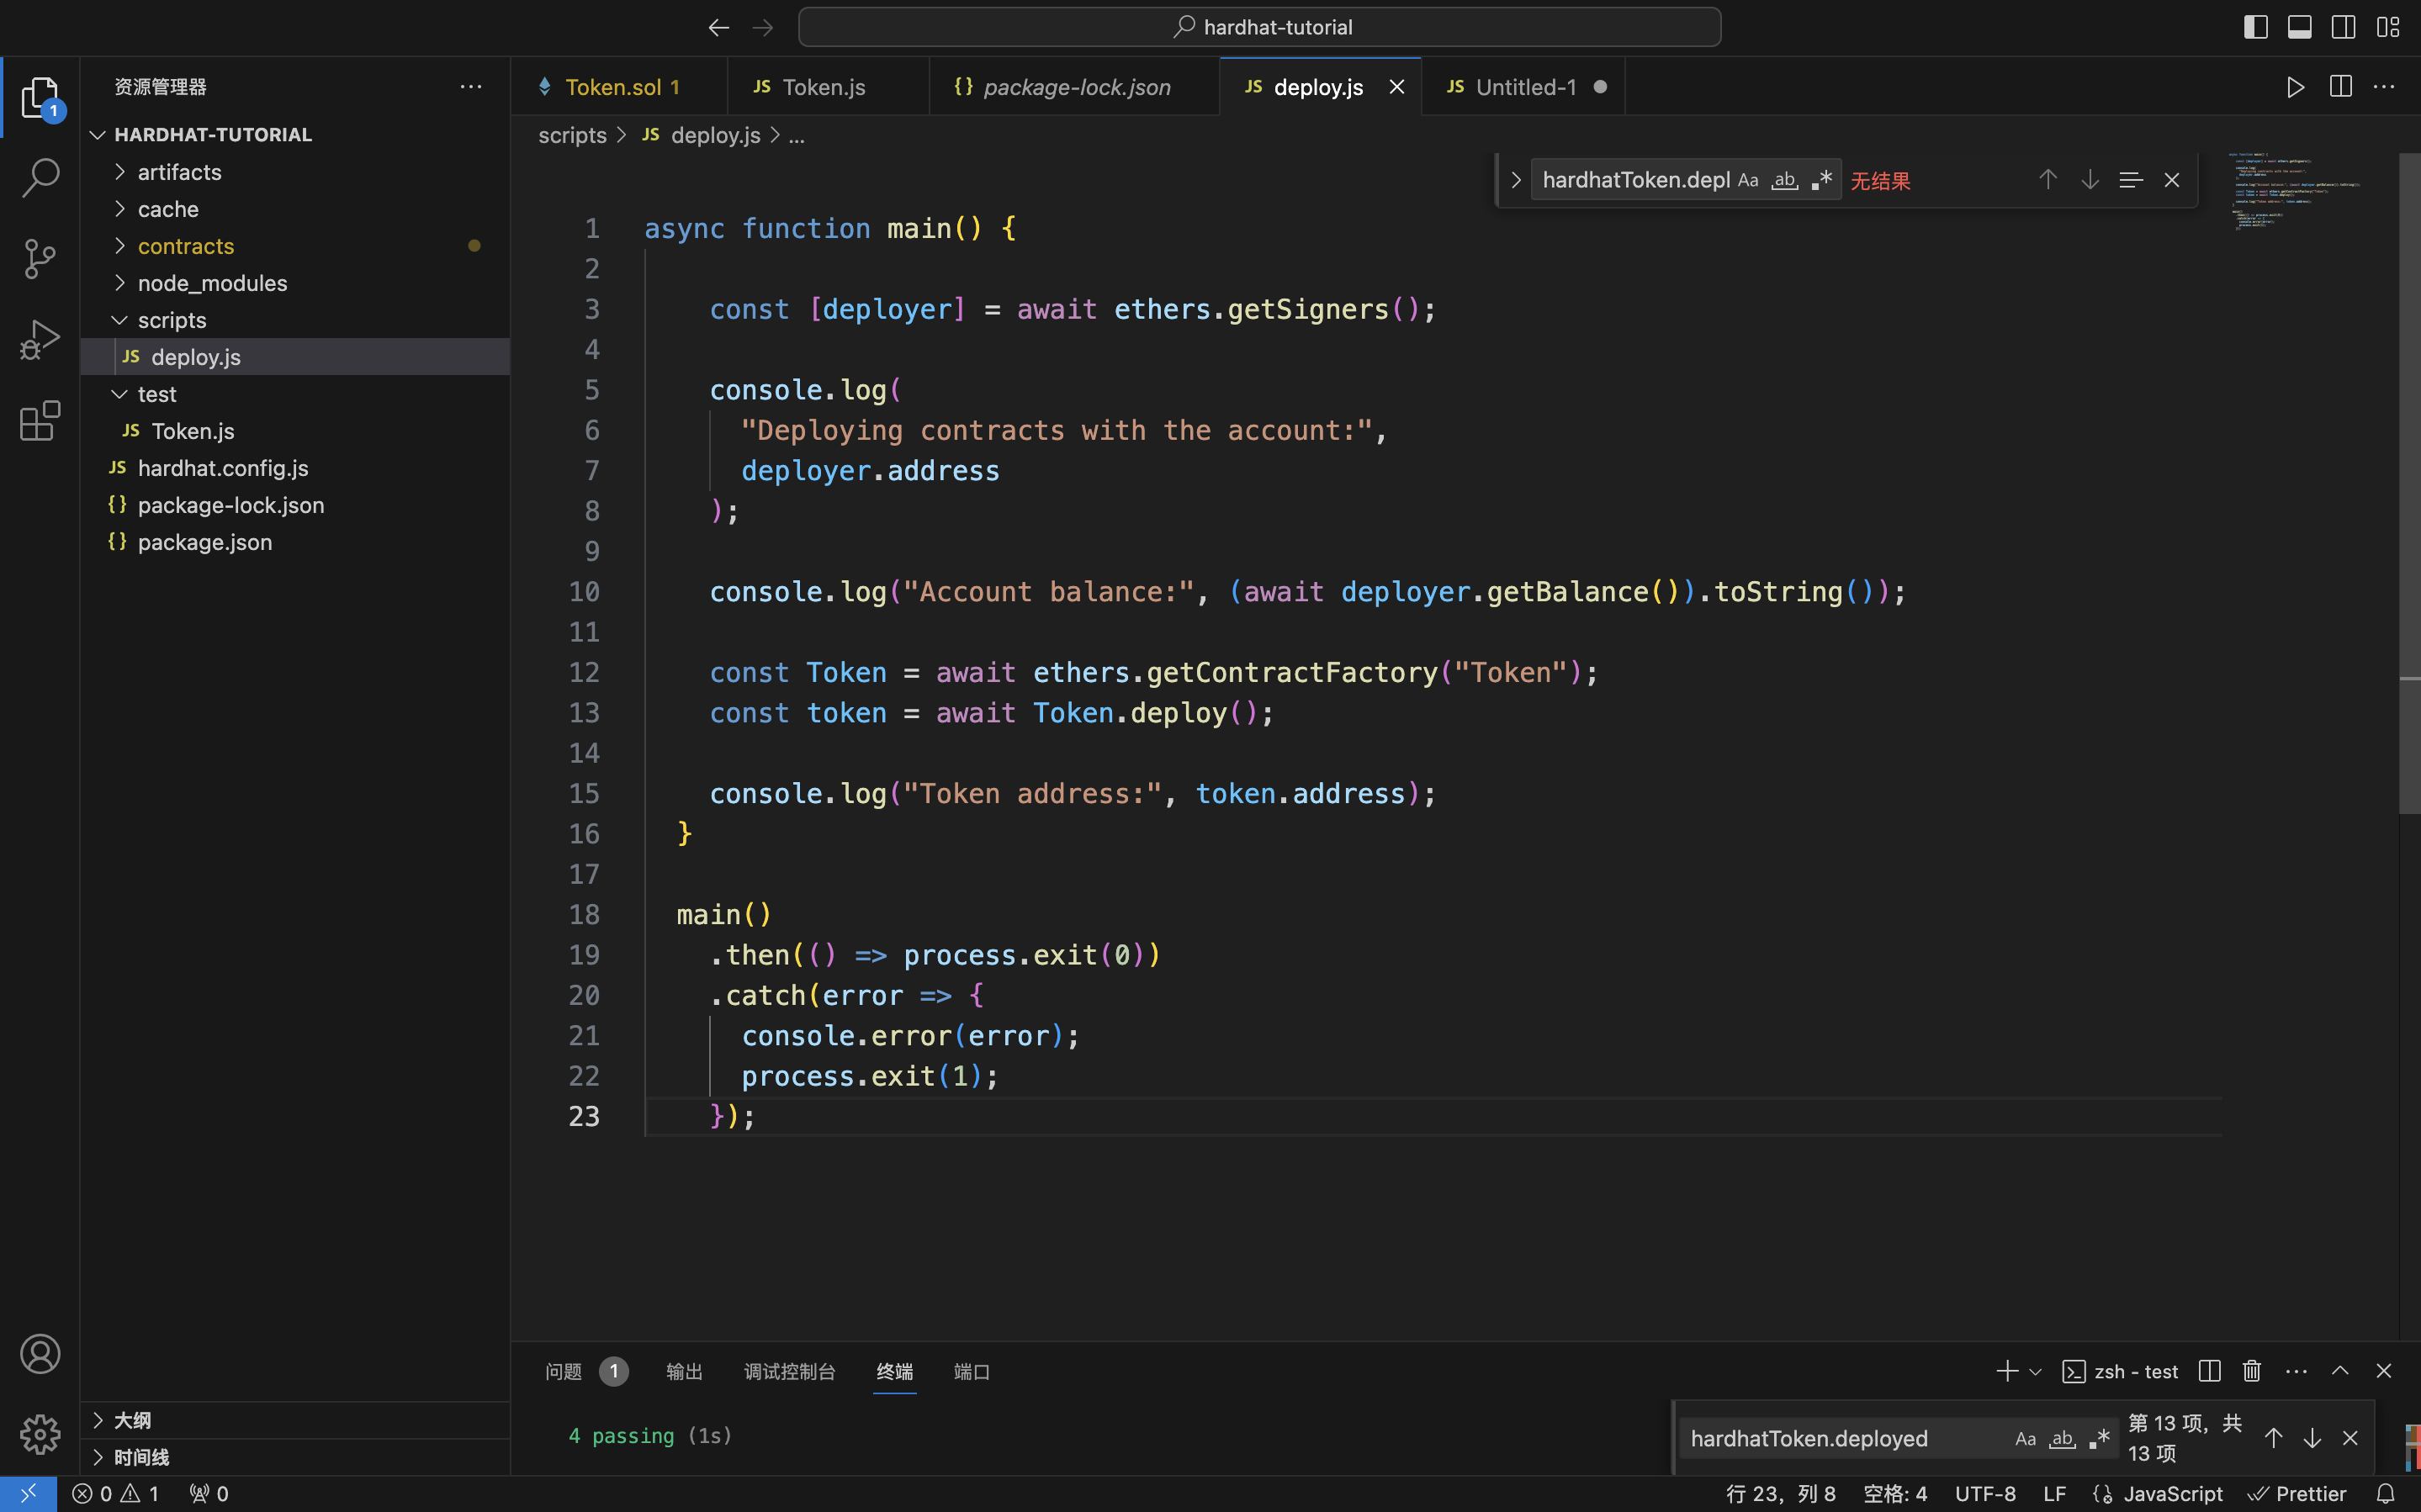Screen dimensions: 2421x1512
Task: Open the 端口 ports panel tab
Action: (971, 1371)
